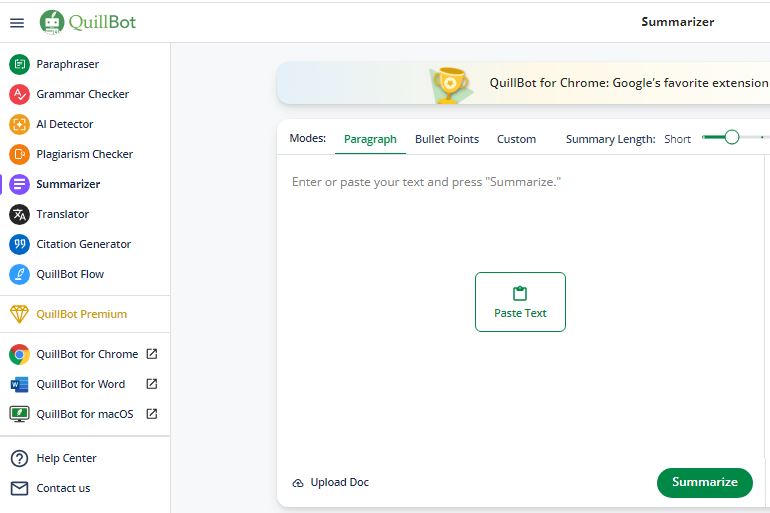Screen dimensions: 770x513
Task: Click the AI Detector orange icon
Action: tap(20, 124)
